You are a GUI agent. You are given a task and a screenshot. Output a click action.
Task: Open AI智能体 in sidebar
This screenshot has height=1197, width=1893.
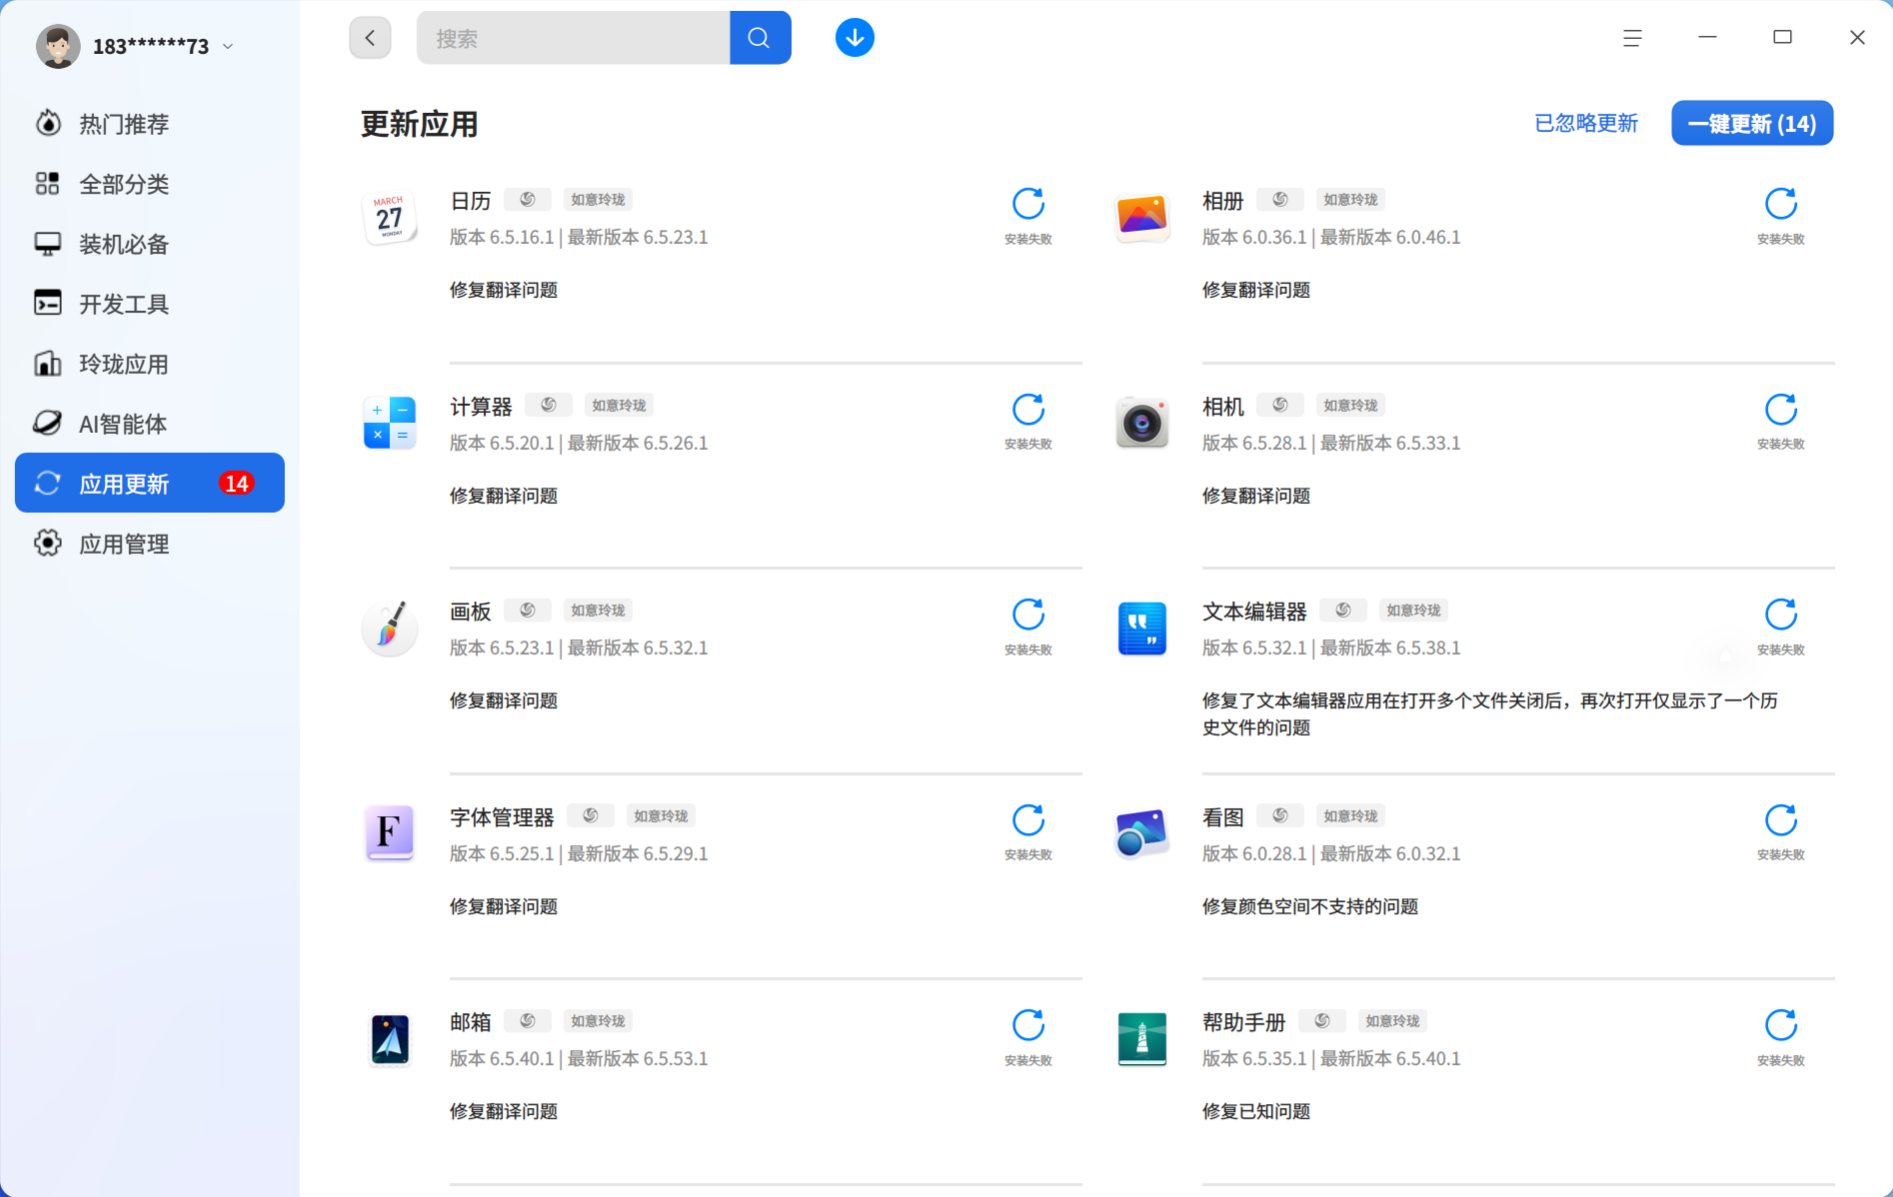[x=150, y=424]
